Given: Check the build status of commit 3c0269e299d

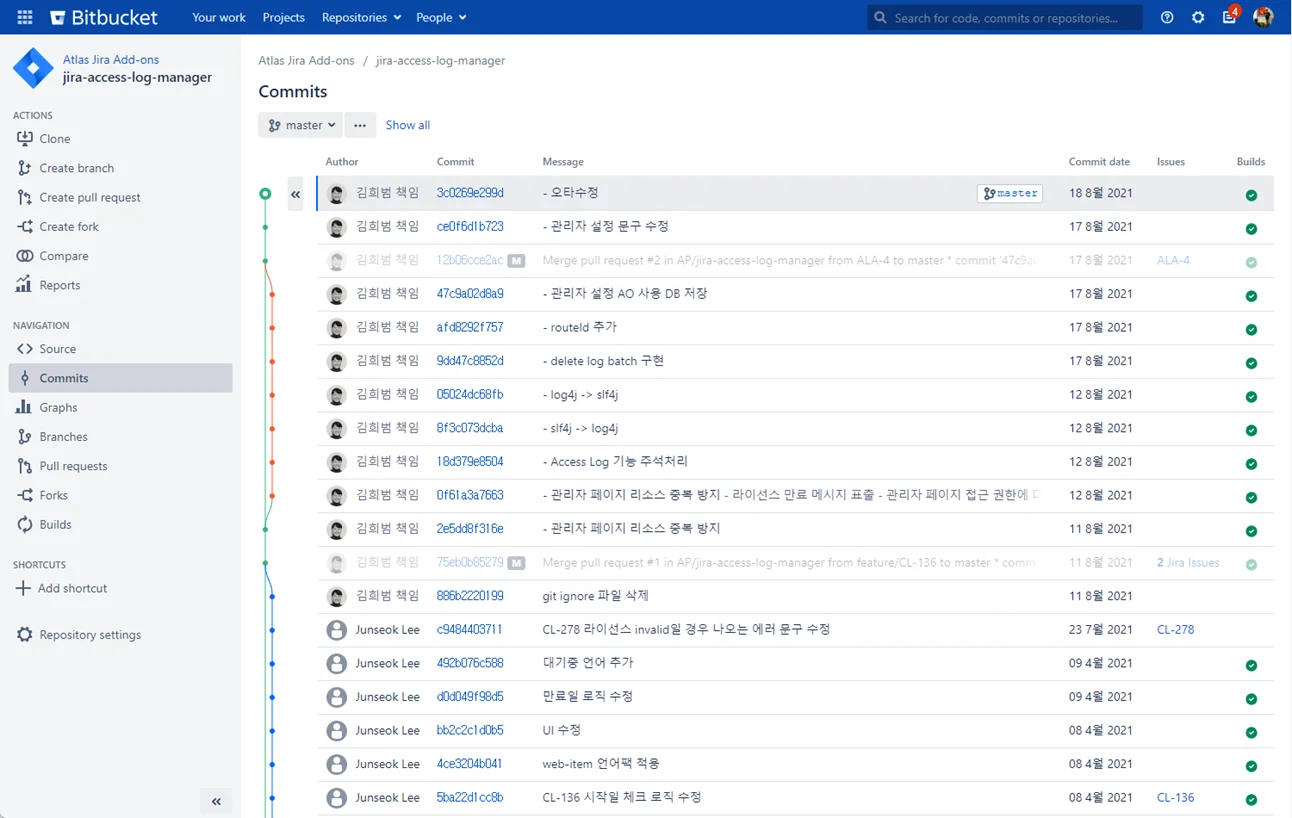Looking at the screenshot, I should tap(1251, 195).
